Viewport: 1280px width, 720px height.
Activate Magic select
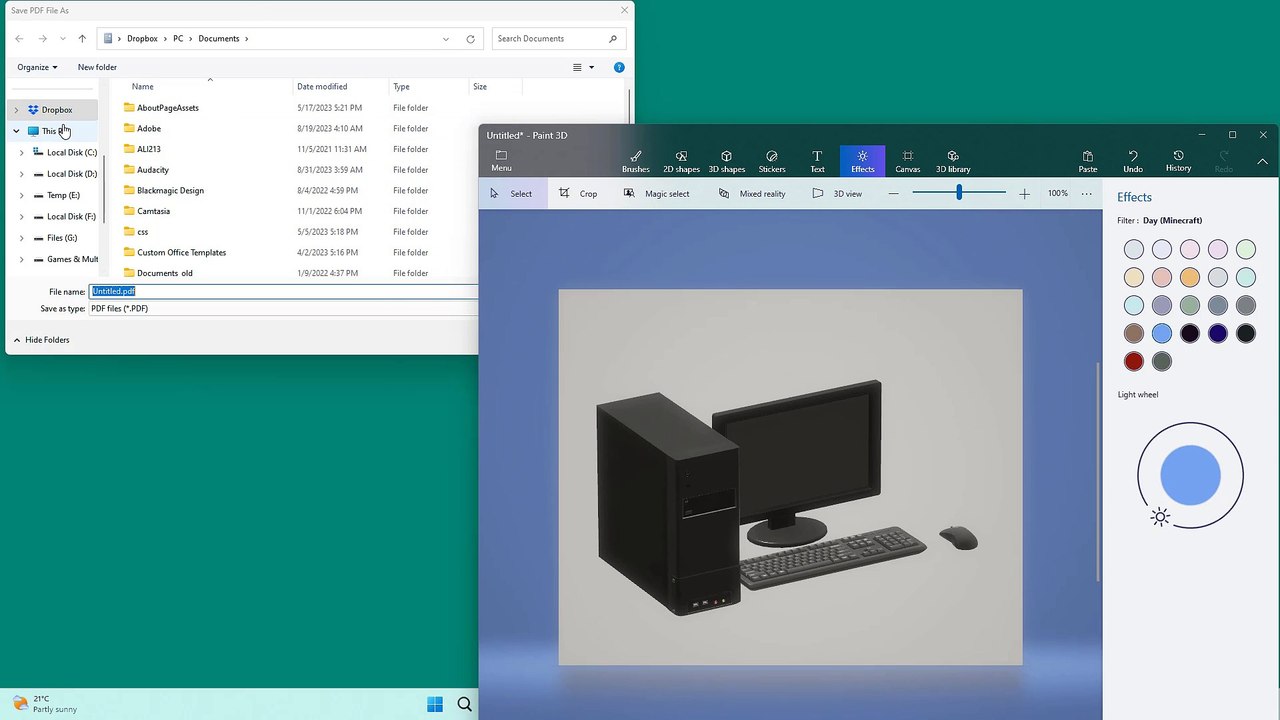click(x=656, y=193)
